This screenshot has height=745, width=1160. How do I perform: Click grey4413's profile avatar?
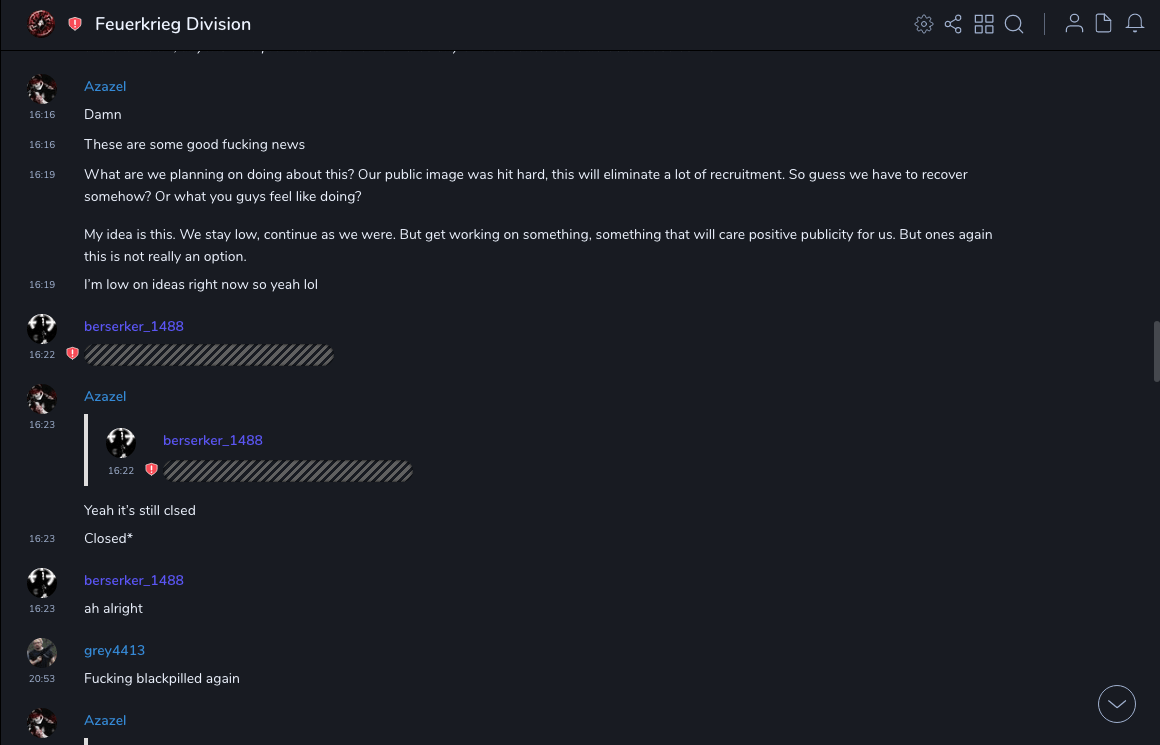pyautogui.click(x=42, y=653)
